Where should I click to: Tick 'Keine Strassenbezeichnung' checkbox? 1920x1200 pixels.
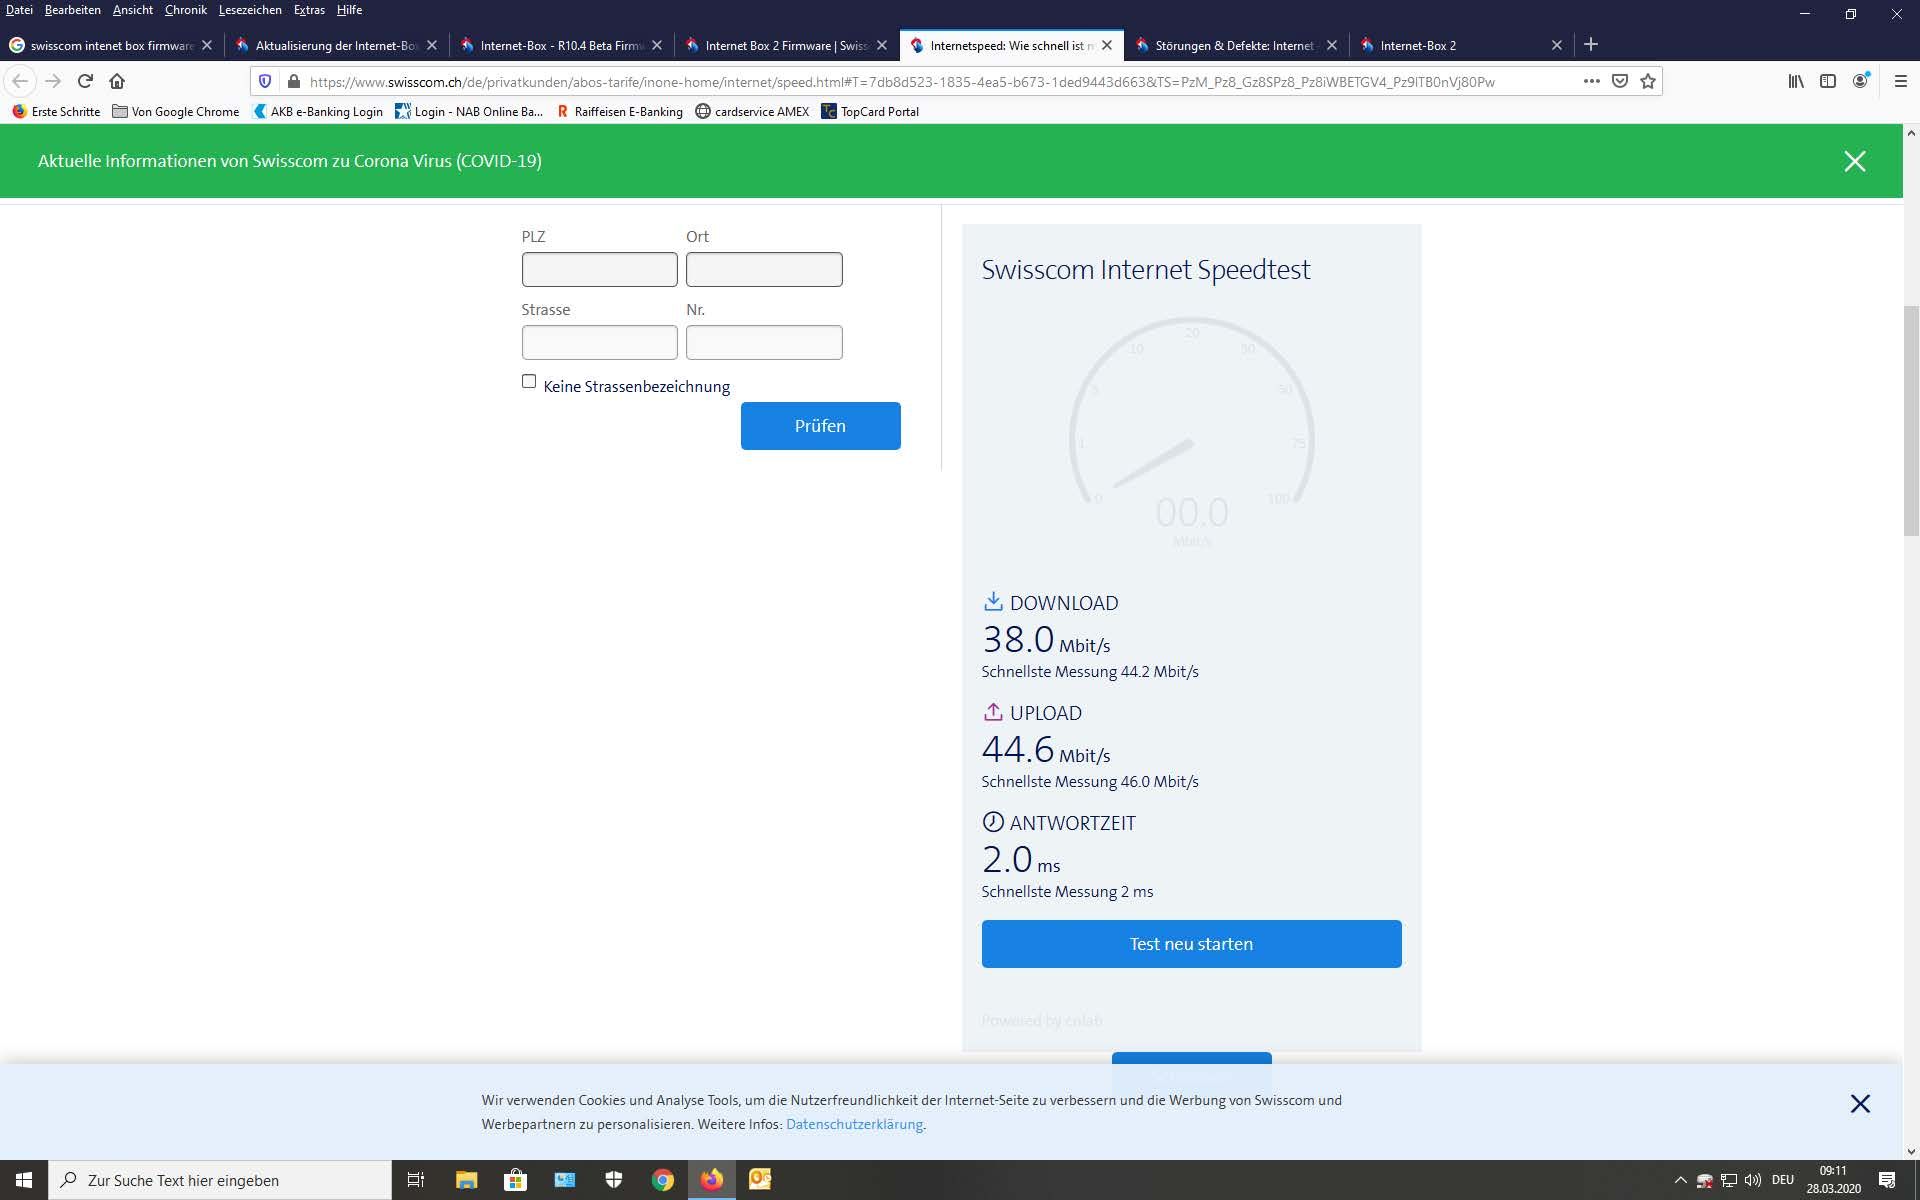point(529,381)
